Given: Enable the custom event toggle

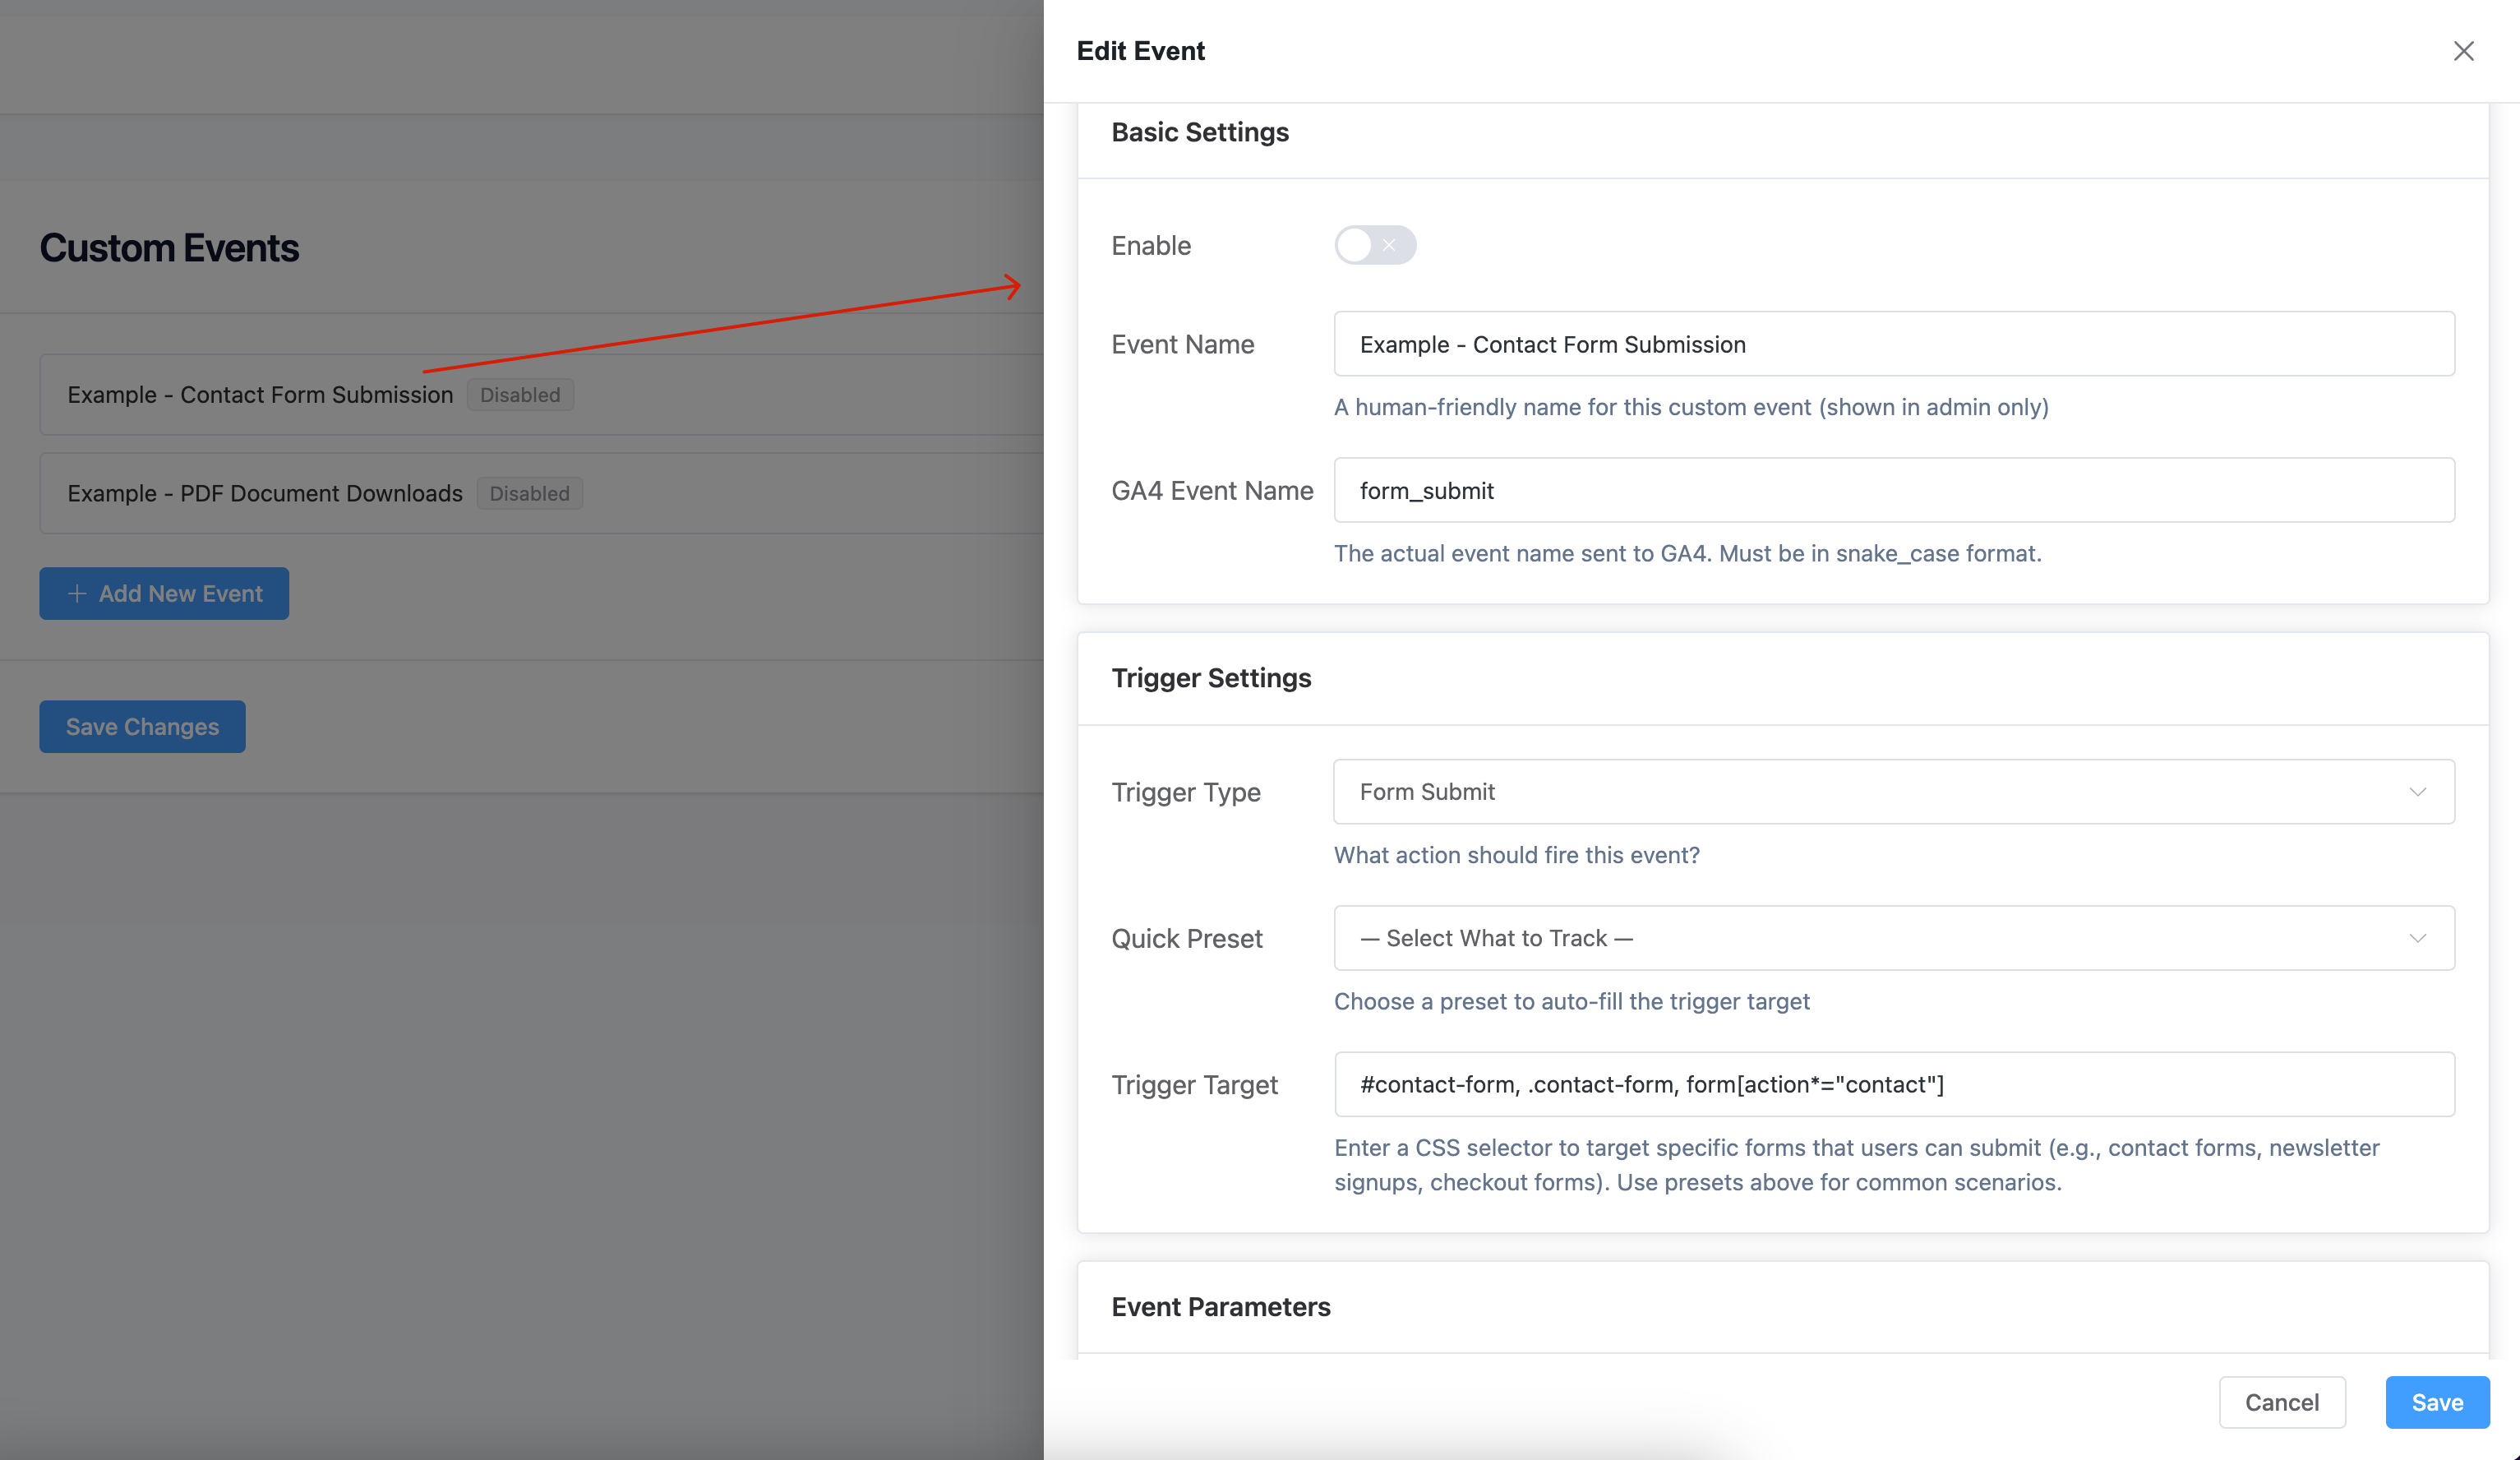Looking at the screenshot, I should pos(1375,245).
